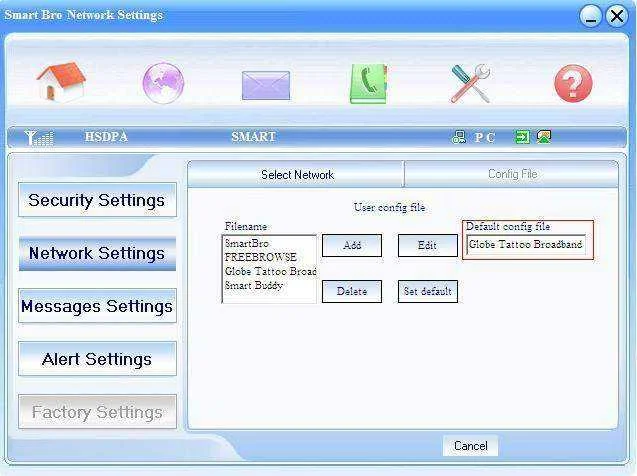The width and height of the screenshot is (637, 476).
Task: Open the screwdriver and wrench Settings icon
Action: [470, 83]
